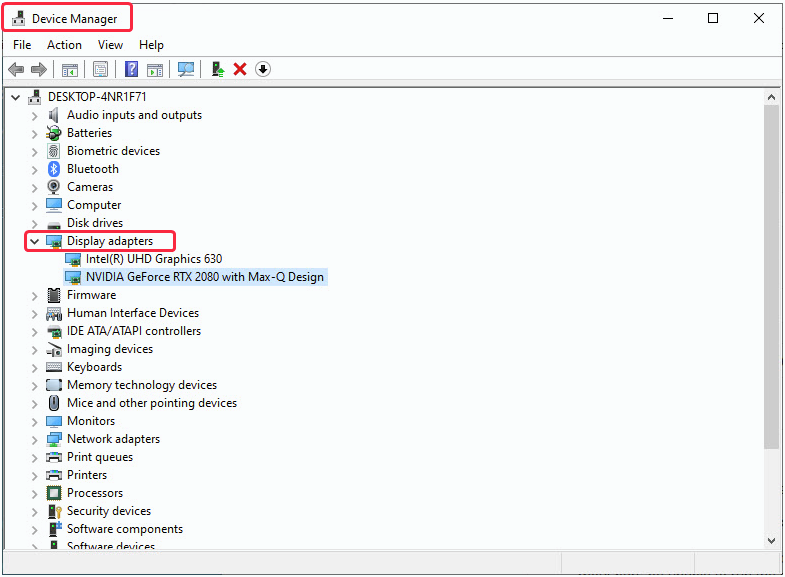Select NVIDIA GeForce RTX 2080 device
Image resolution: width=785 pixels, height=577 pixels.
pos(204,277)
